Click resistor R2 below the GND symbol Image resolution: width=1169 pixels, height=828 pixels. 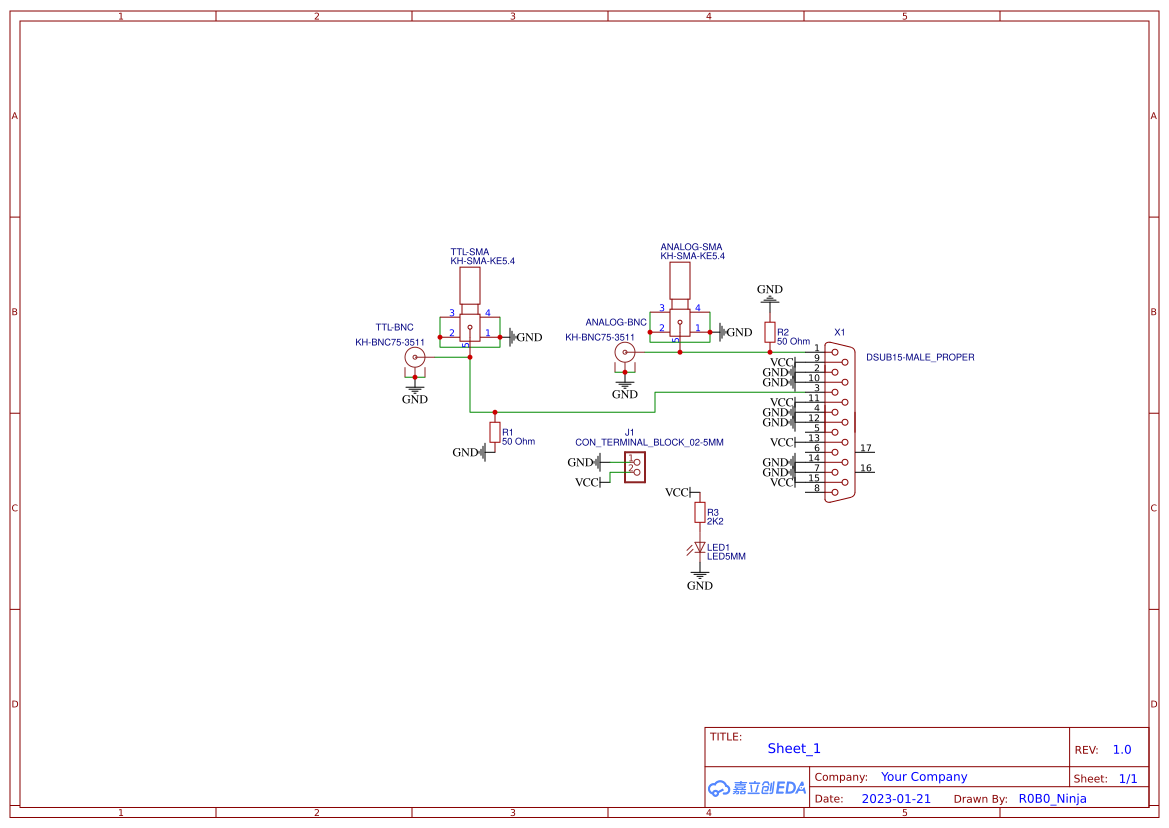pos(768,332)
